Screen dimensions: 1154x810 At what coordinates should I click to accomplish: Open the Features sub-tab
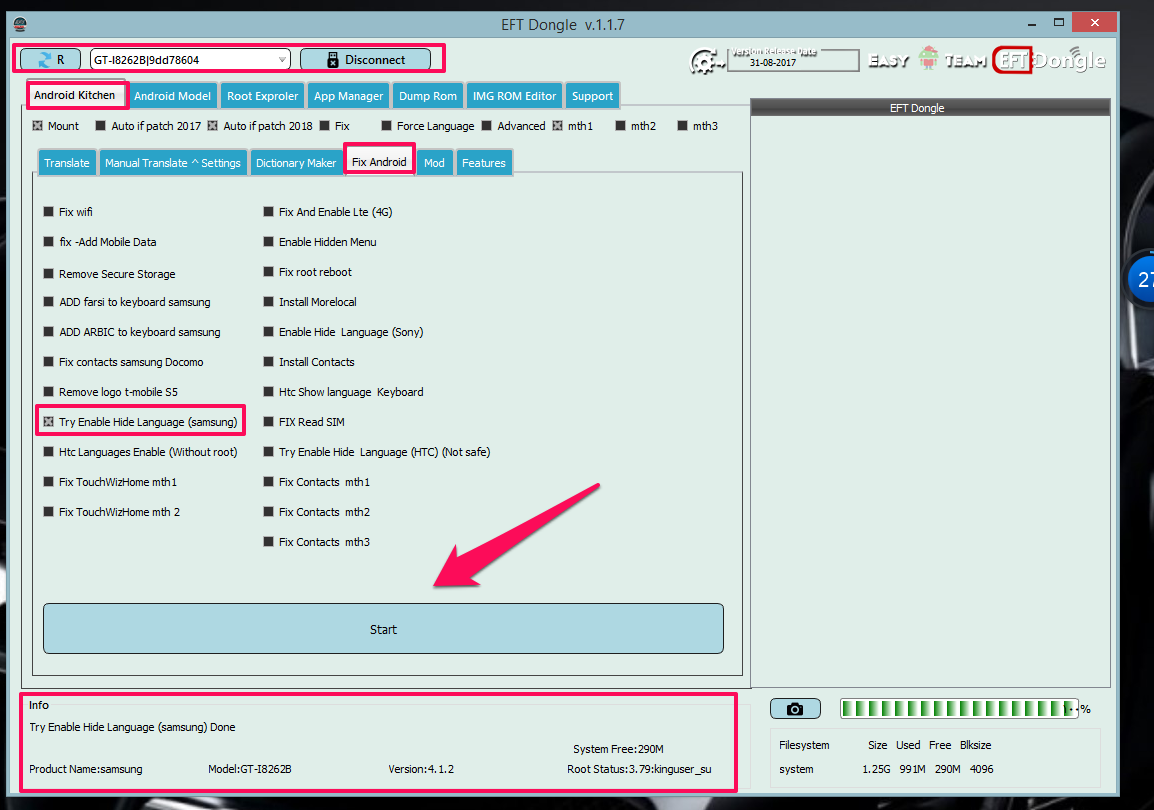click(x=484, y=163)
